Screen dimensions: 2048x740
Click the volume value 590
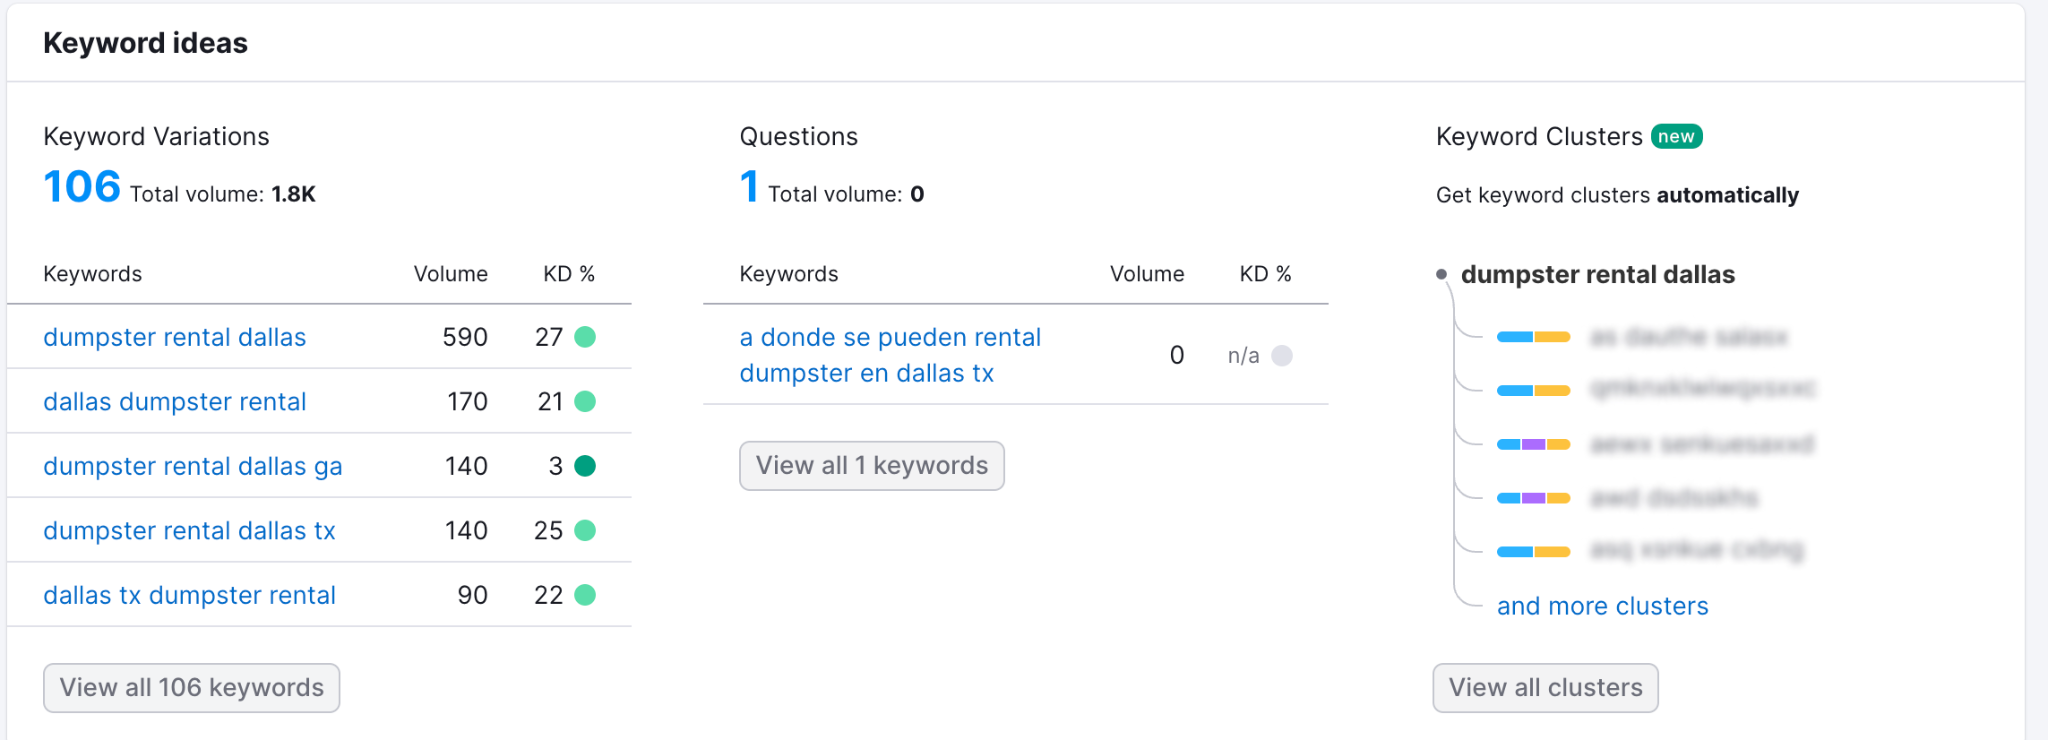pos(465,337)
